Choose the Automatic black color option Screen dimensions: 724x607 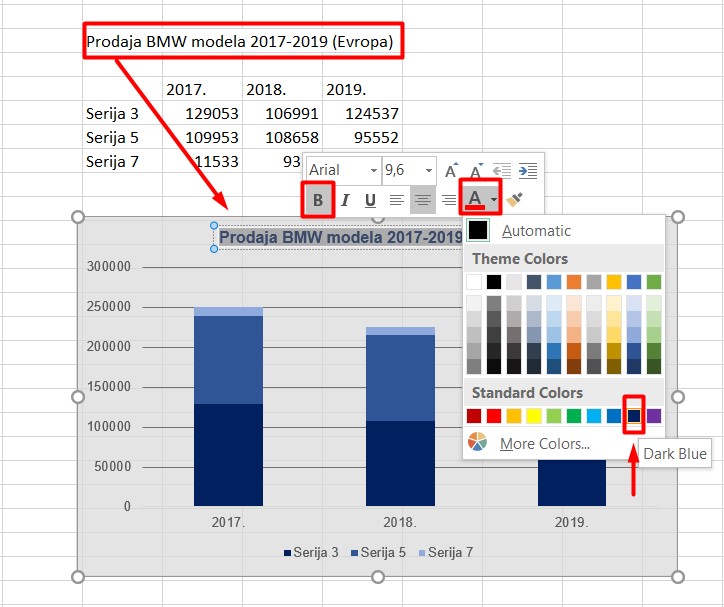point(563,230)
